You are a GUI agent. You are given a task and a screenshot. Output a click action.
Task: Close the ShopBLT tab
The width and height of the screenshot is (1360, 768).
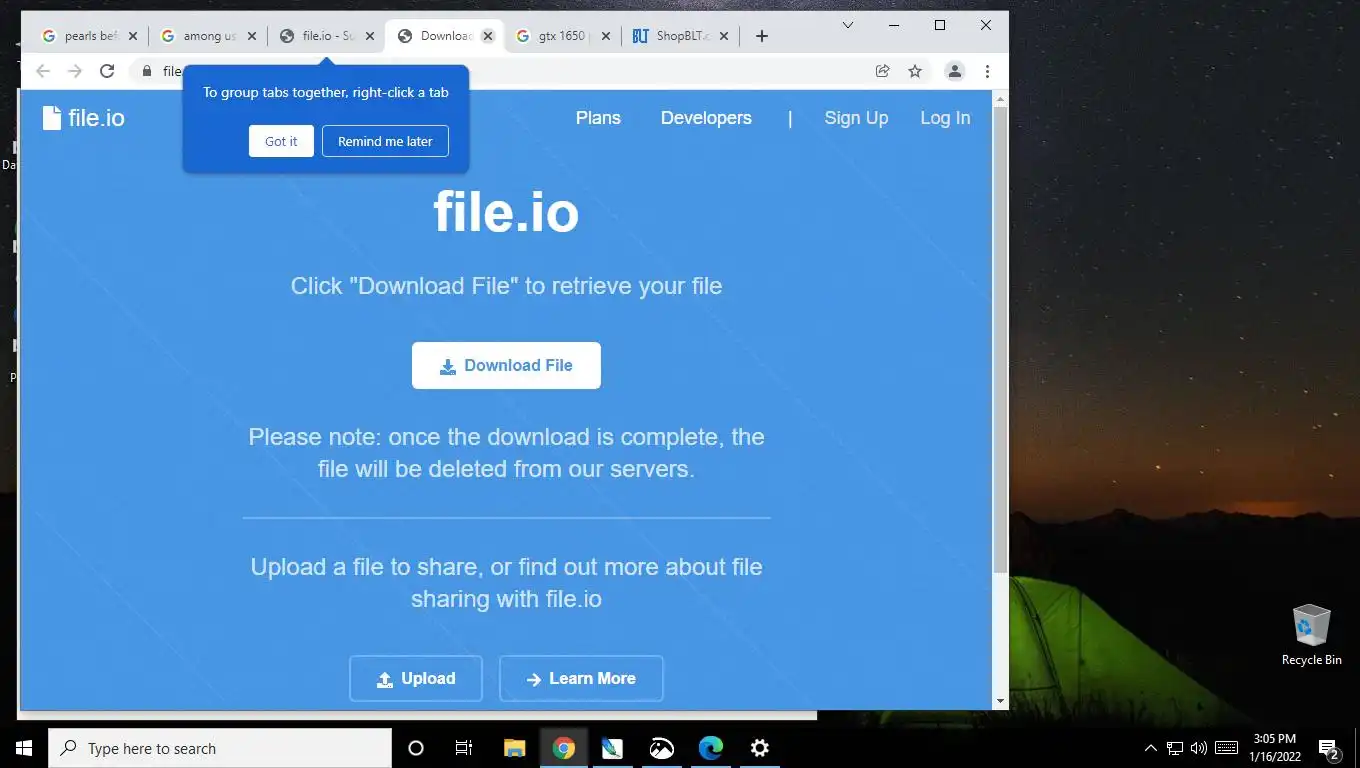coord(724,36)
